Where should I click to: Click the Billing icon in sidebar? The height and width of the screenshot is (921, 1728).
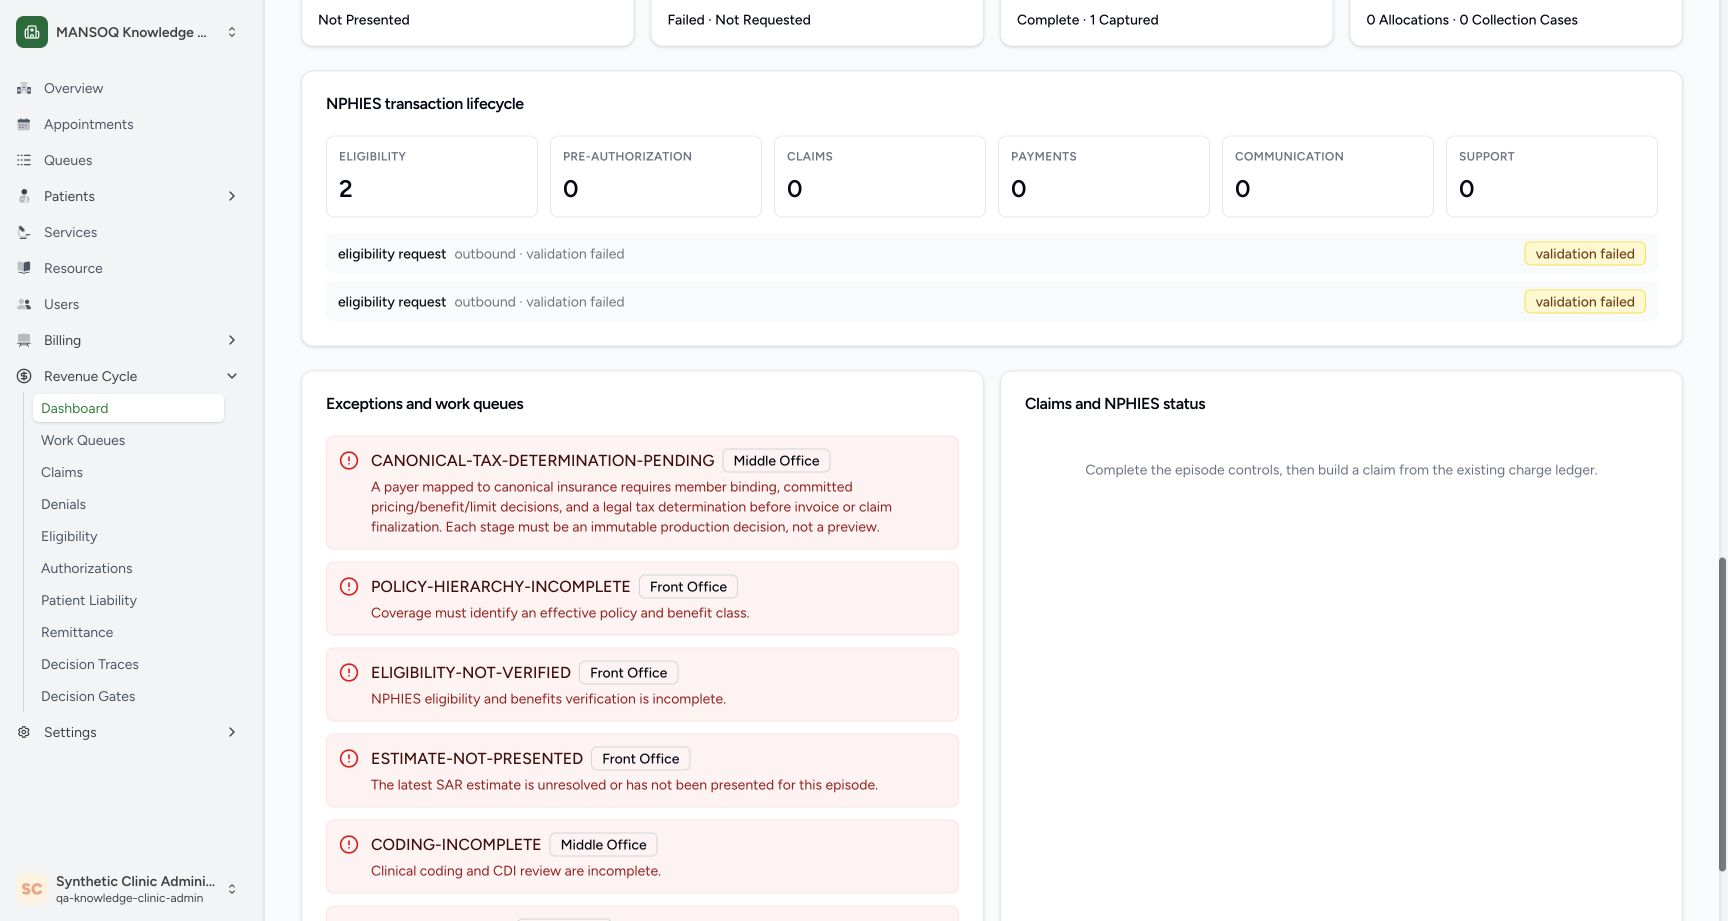point(24,340)
